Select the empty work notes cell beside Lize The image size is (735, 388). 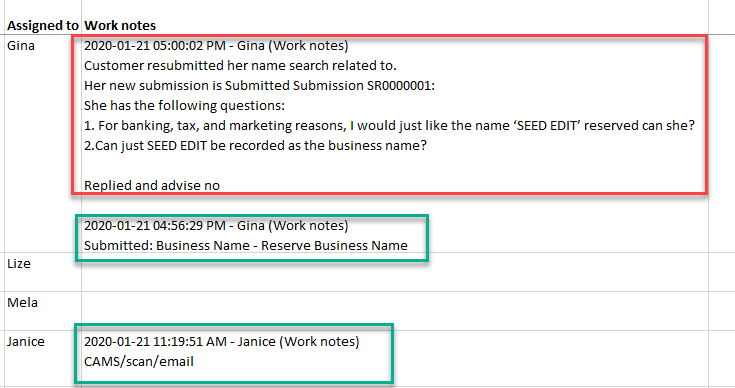click(x=395, y=272)
